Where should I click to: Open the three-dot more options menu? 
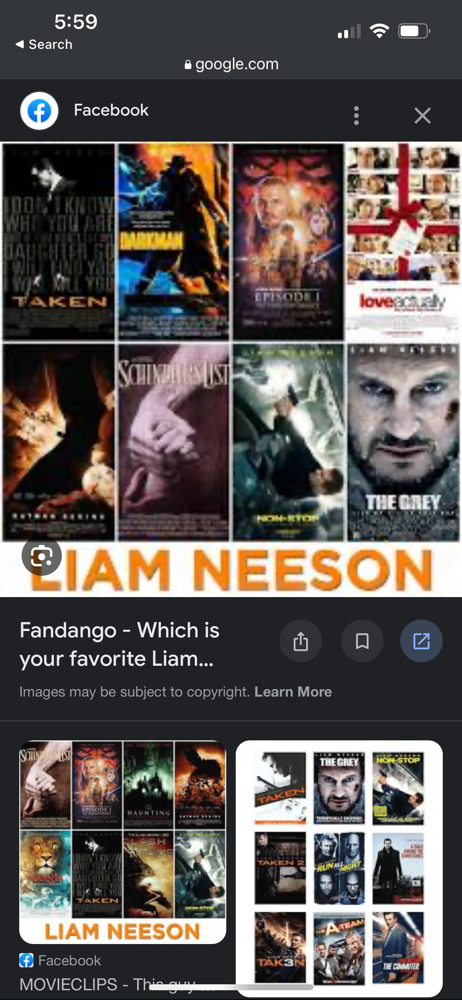coord(356,115)
